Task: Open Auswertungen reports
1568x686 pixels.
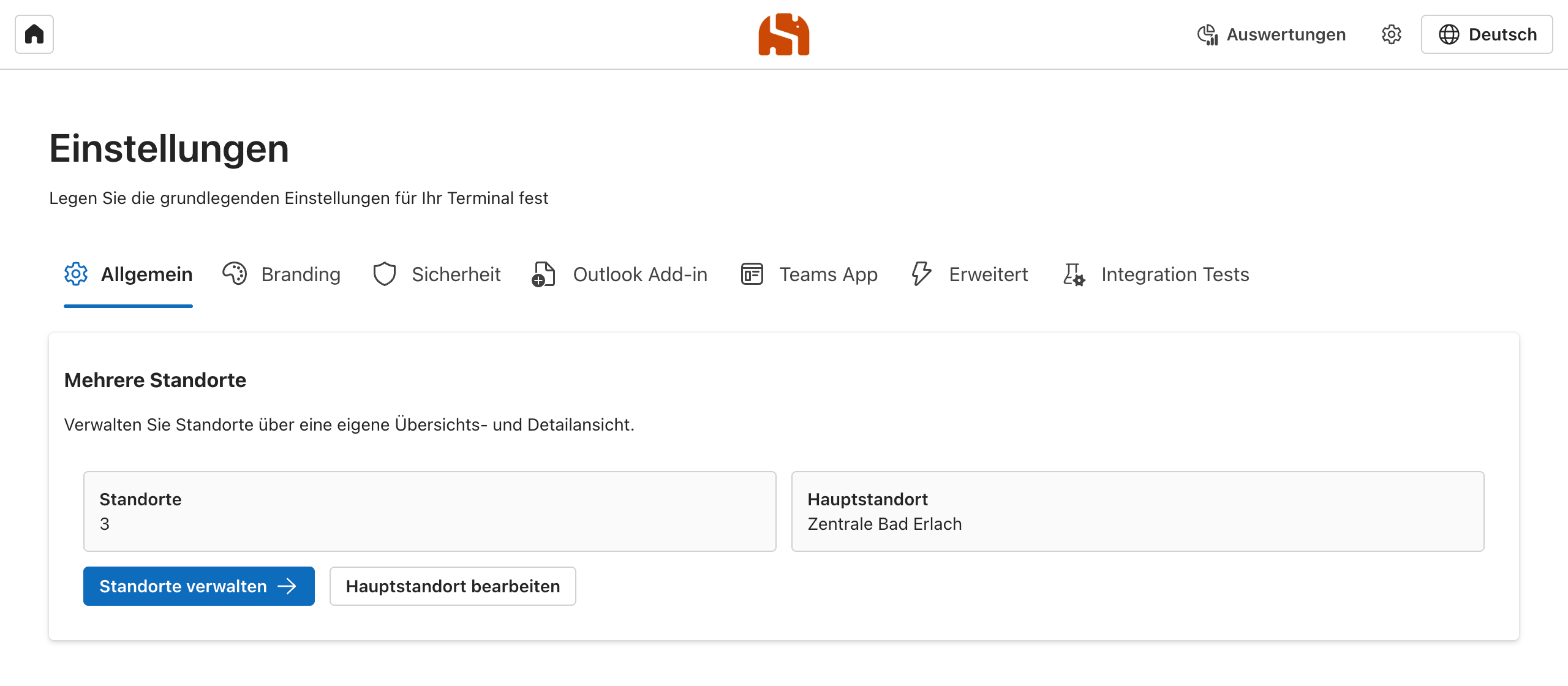Action: (1271, 34)
